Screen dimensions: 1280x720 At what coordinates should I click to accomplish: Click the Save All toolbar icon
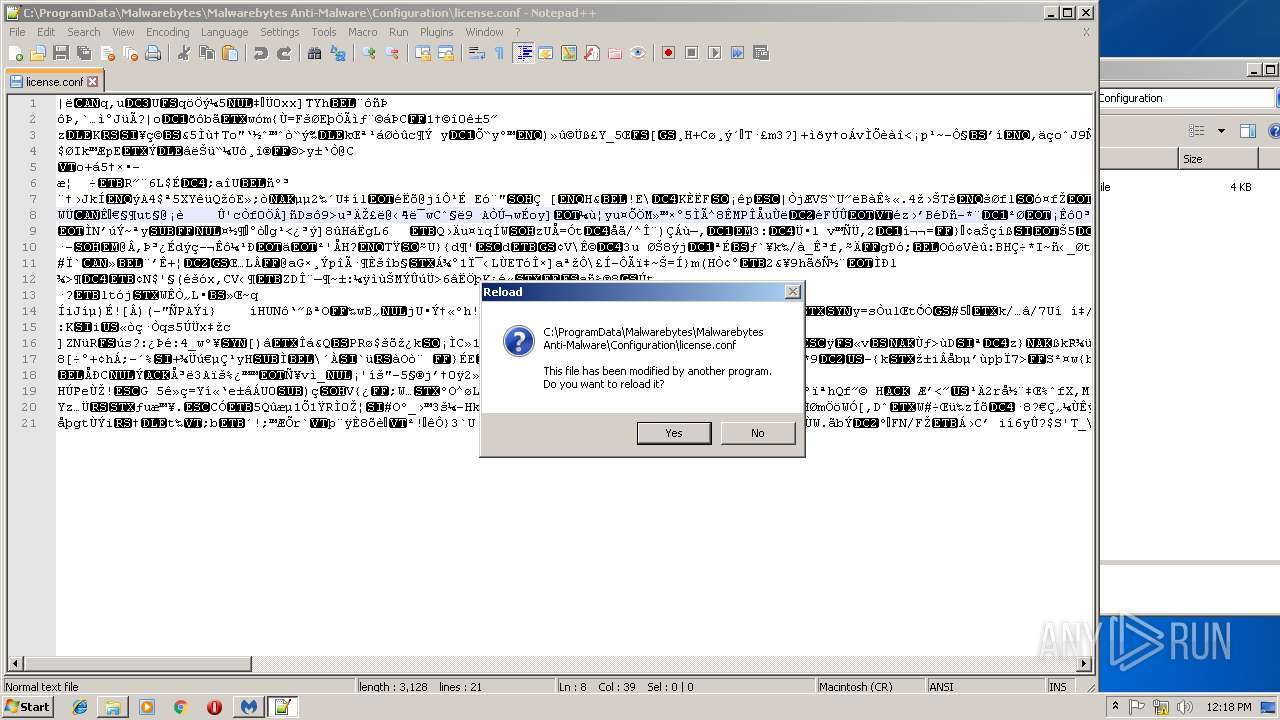click(82, 53)
